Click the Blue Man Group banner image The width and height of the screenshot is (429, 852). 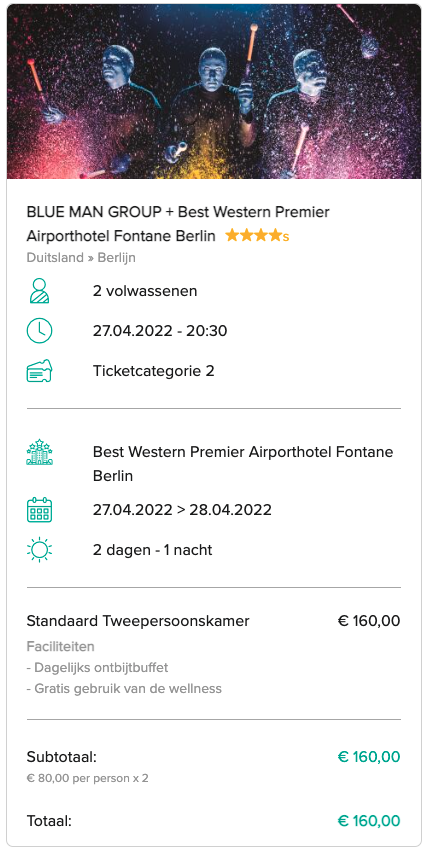(x=214, y=92)
